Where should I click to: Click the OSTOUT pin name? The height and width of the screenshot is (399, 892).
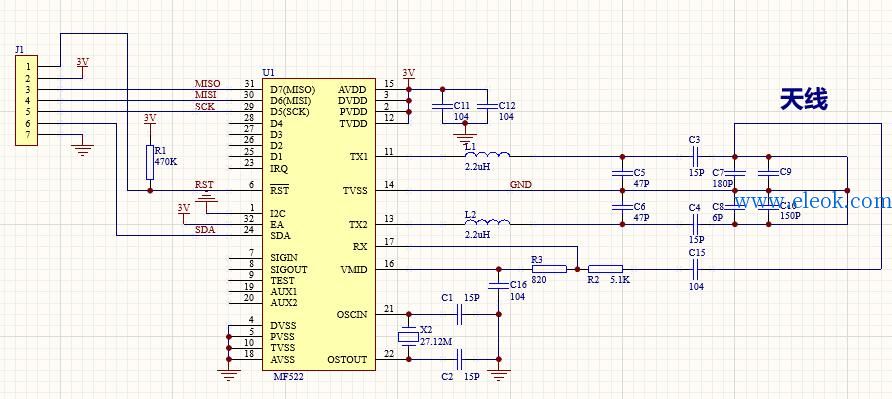pyautogui.click(x=347, y=360)
